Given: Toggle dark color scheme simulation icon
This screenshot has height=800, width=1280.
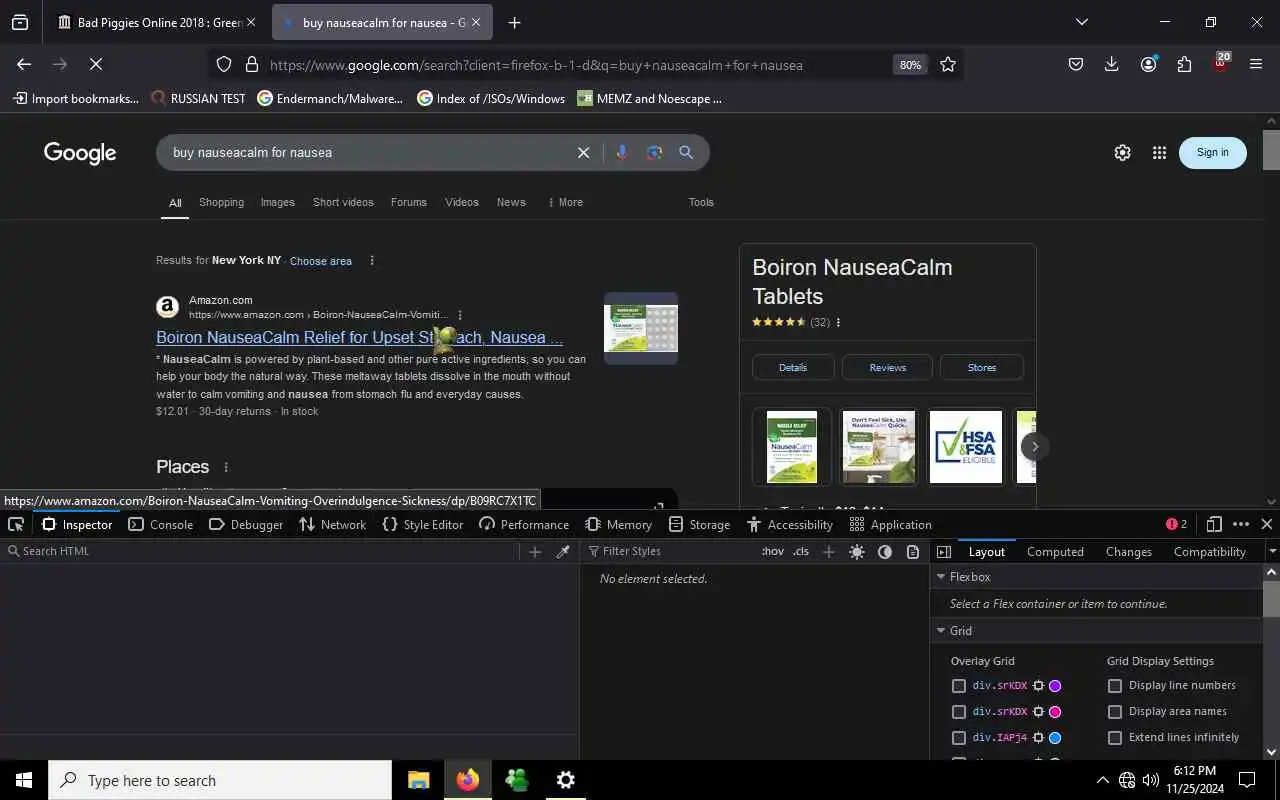Looking at the screenshot, I should click(885, 551).
